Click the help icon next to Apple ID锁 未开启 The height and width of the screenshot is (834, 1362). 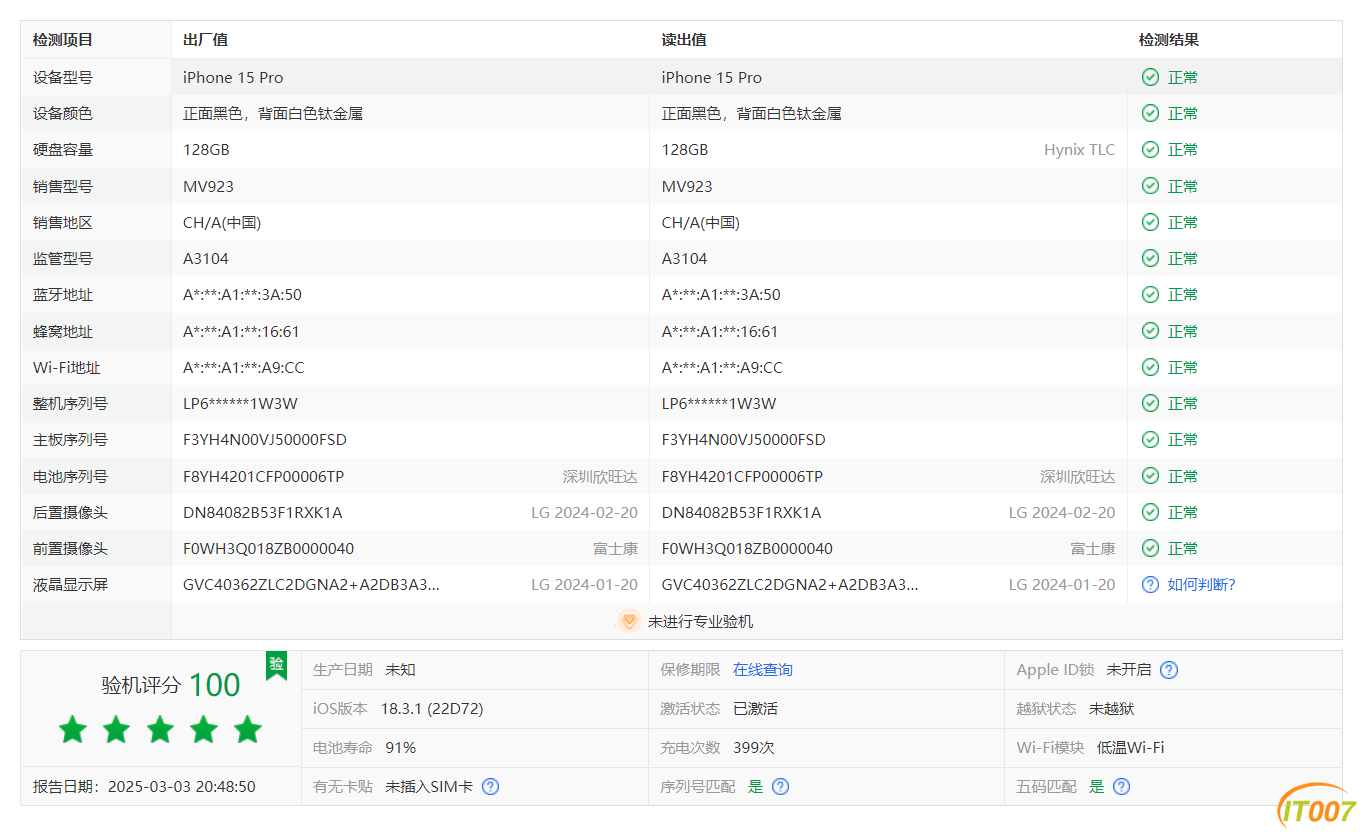(x=1169, y=670)
